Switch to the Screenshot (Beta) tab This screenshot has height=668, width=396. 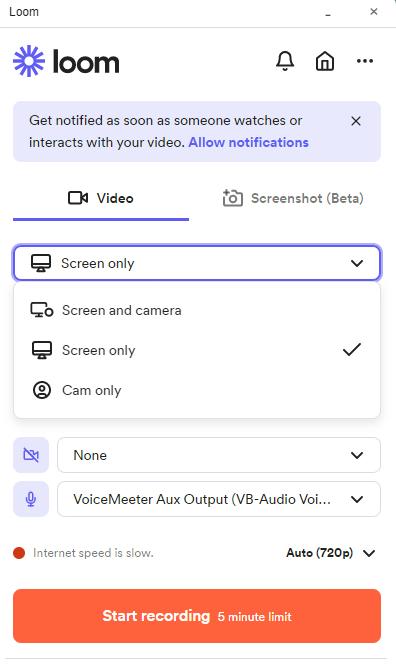pyautogui.click(x=293, y=198)
